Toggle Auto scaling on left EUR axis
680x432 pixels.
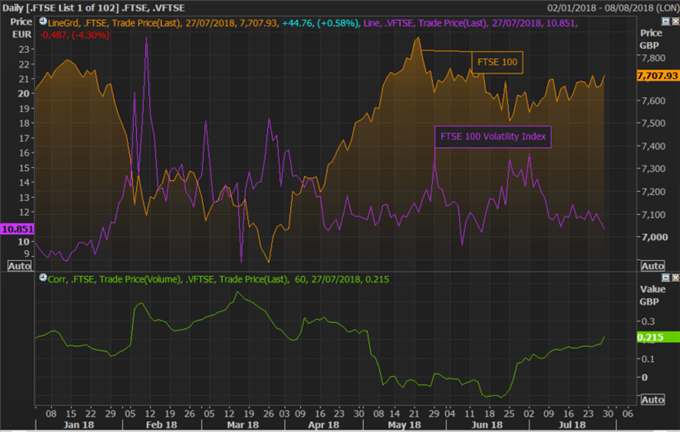(x=20, y=266)
